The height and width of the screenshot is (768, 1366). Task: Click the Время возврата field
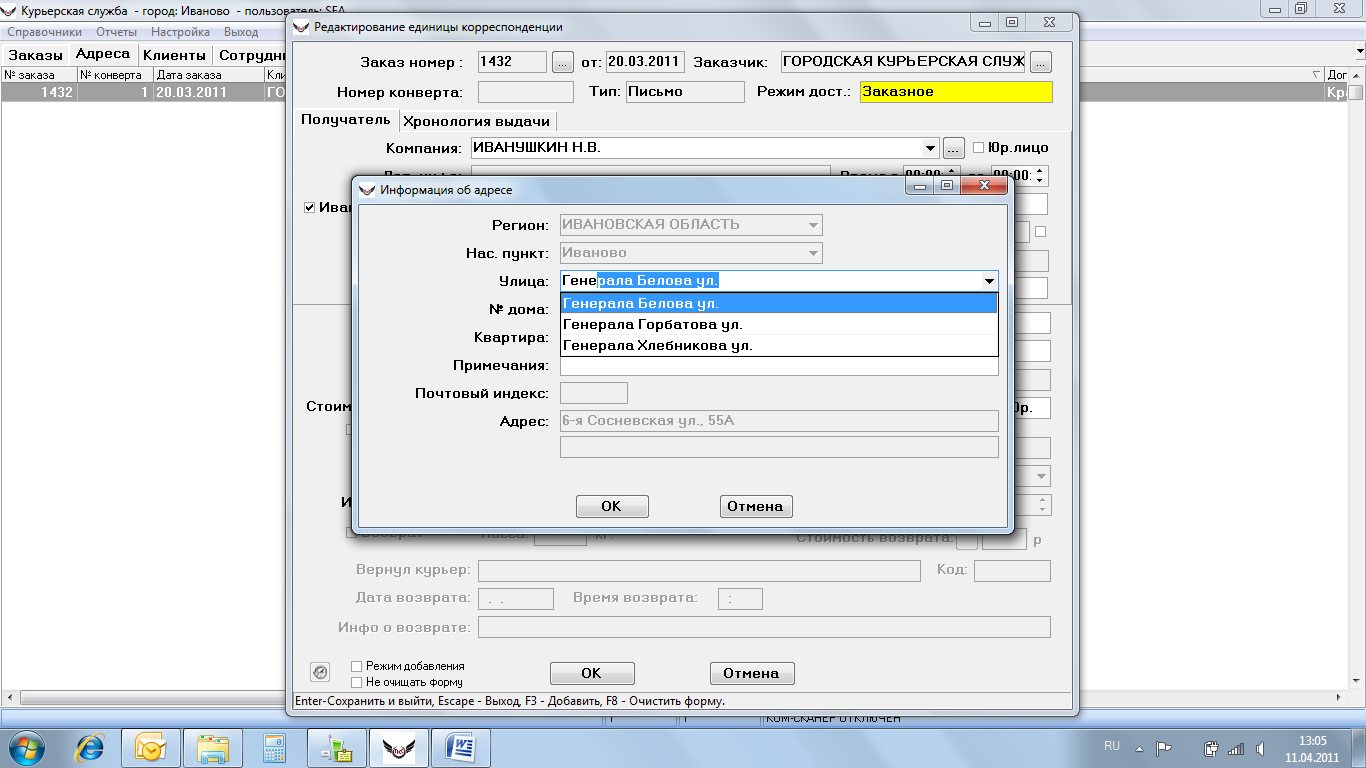[740, 599]
